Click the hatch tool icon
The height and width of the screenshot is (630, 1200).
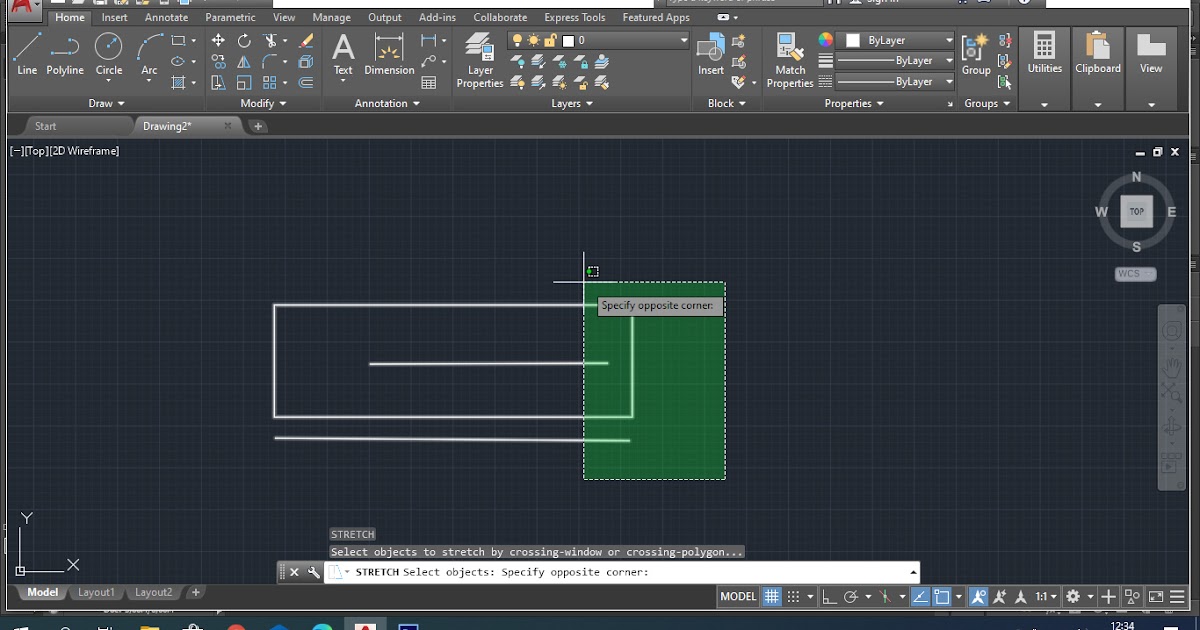tap(178, 83)
